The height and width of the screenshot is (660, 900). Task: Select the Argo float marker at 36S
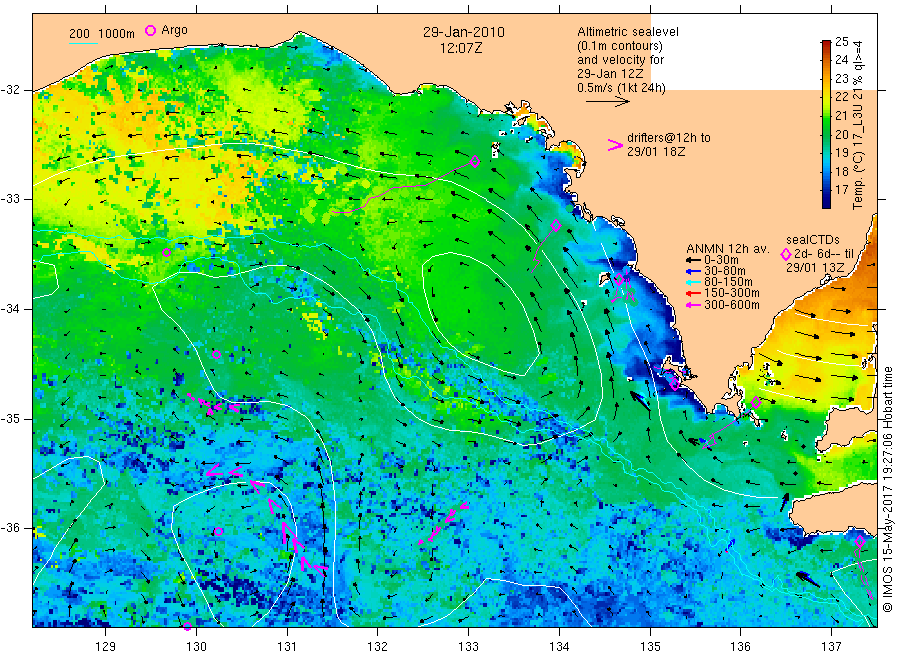tap(218, 531)
